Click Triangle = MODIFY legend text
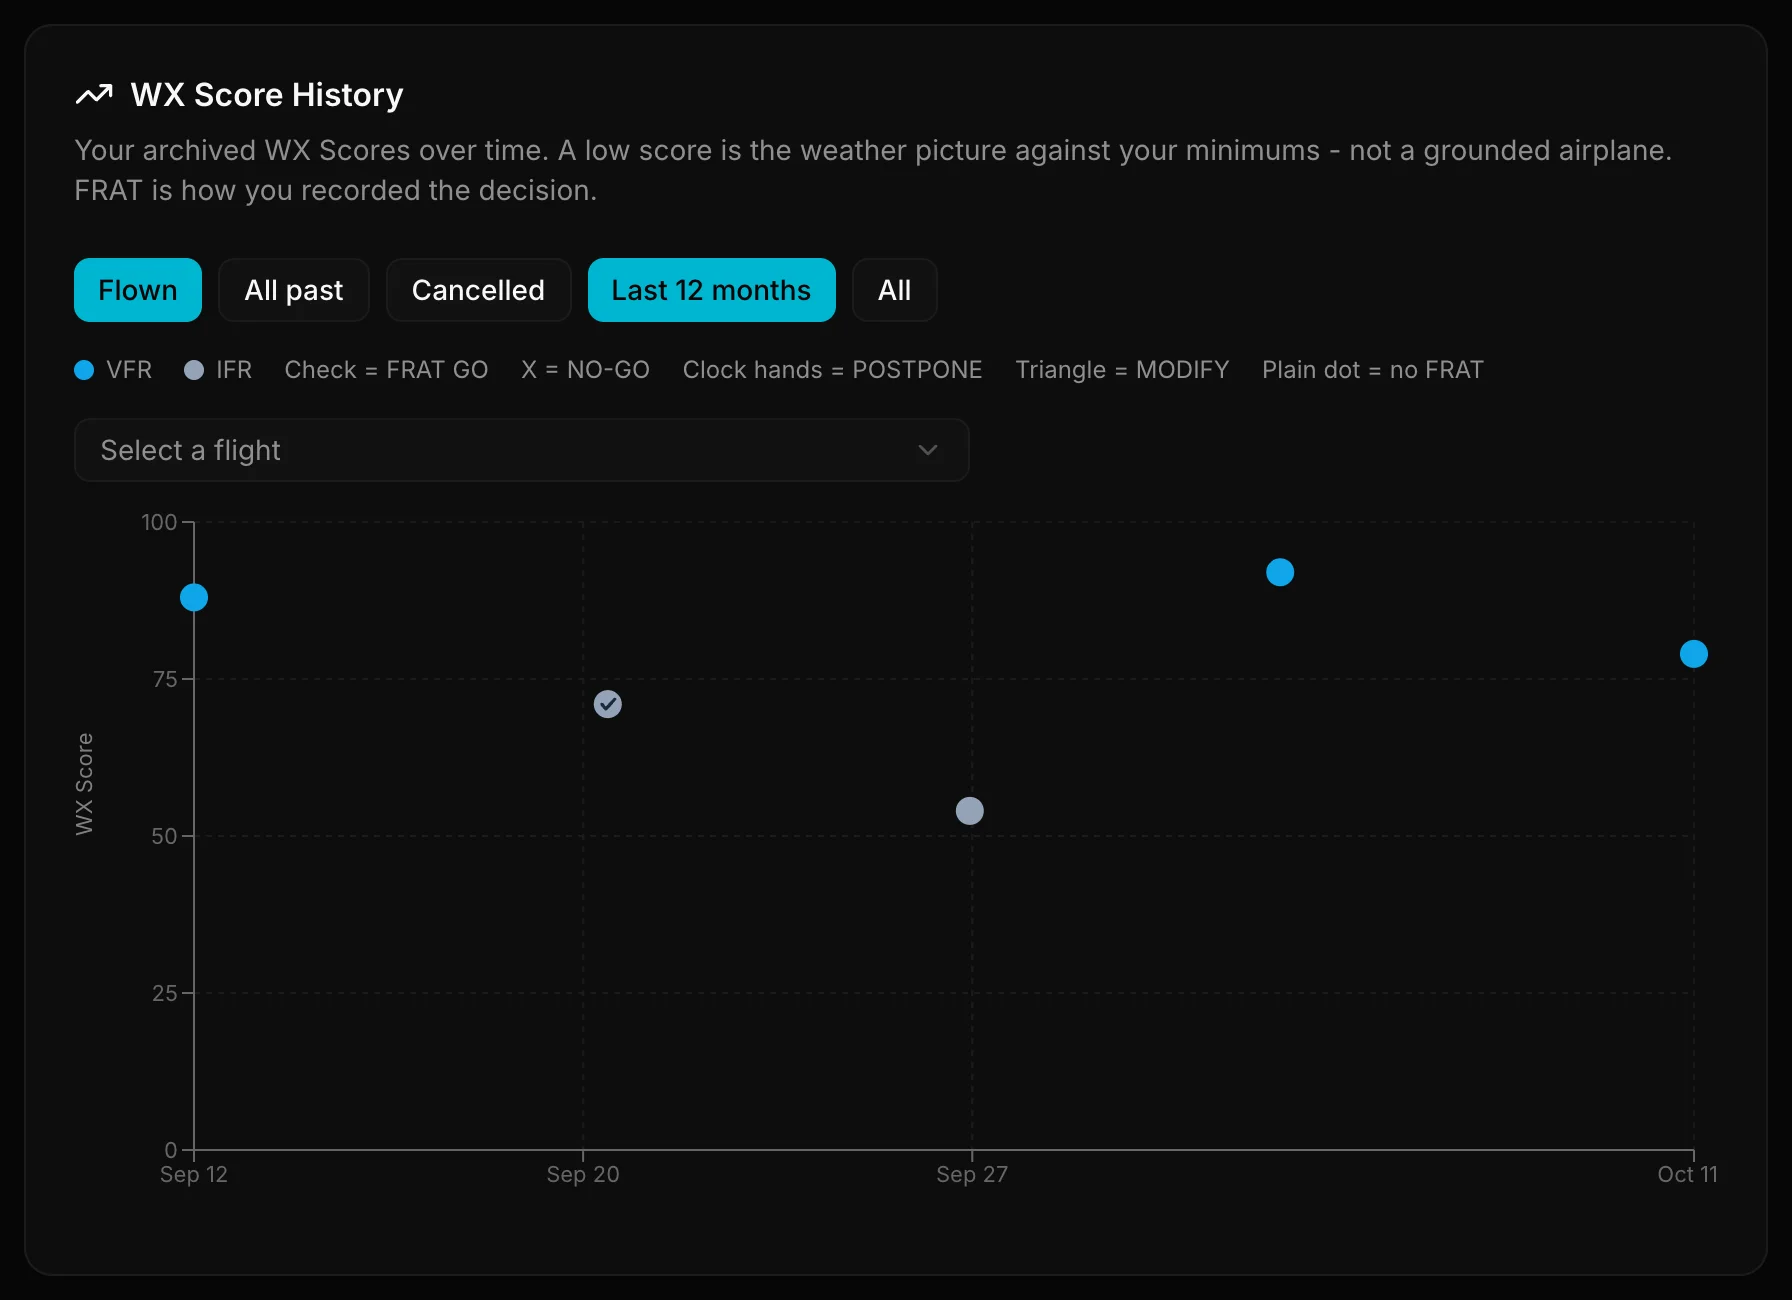 (x=1122, y=370)
